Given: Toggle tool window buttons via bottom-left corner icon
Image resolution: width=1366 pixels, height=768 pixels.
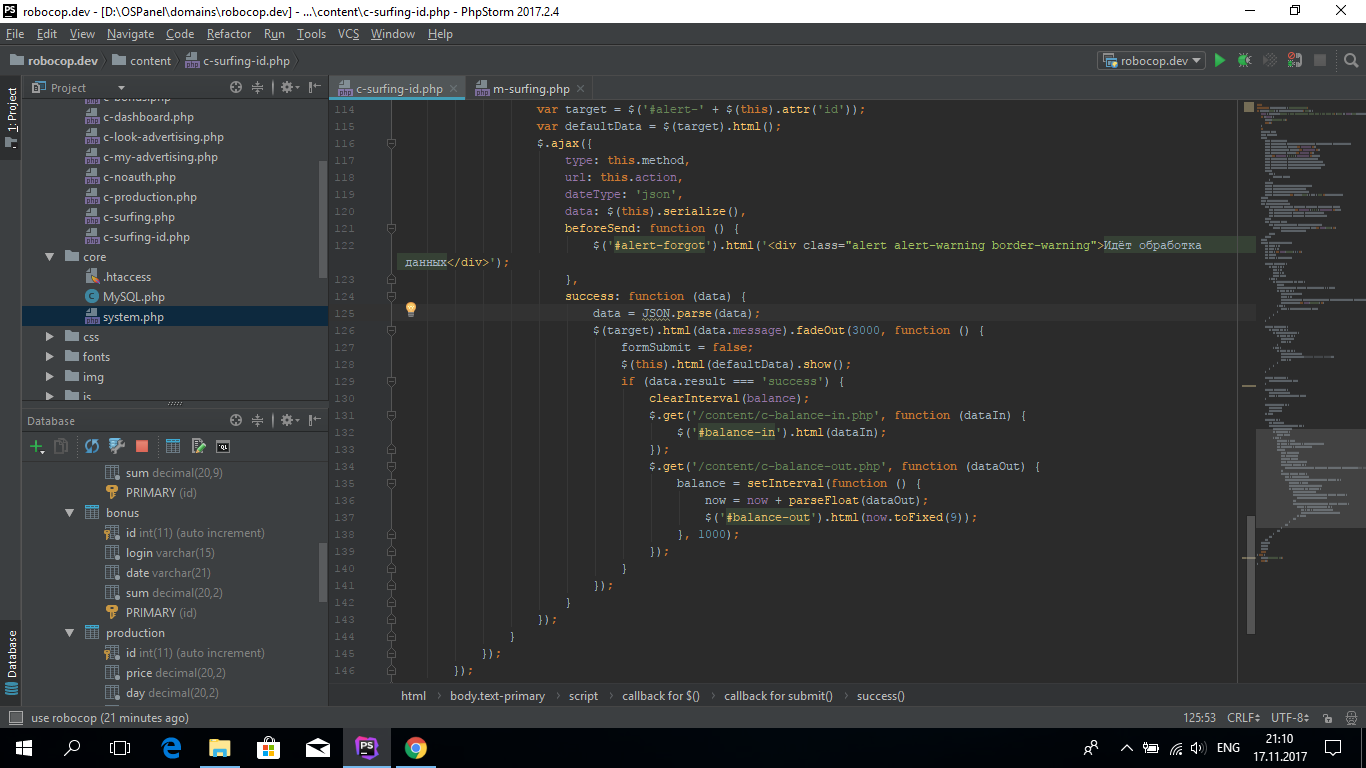Looking at the screenshot, I should (14, 718).
